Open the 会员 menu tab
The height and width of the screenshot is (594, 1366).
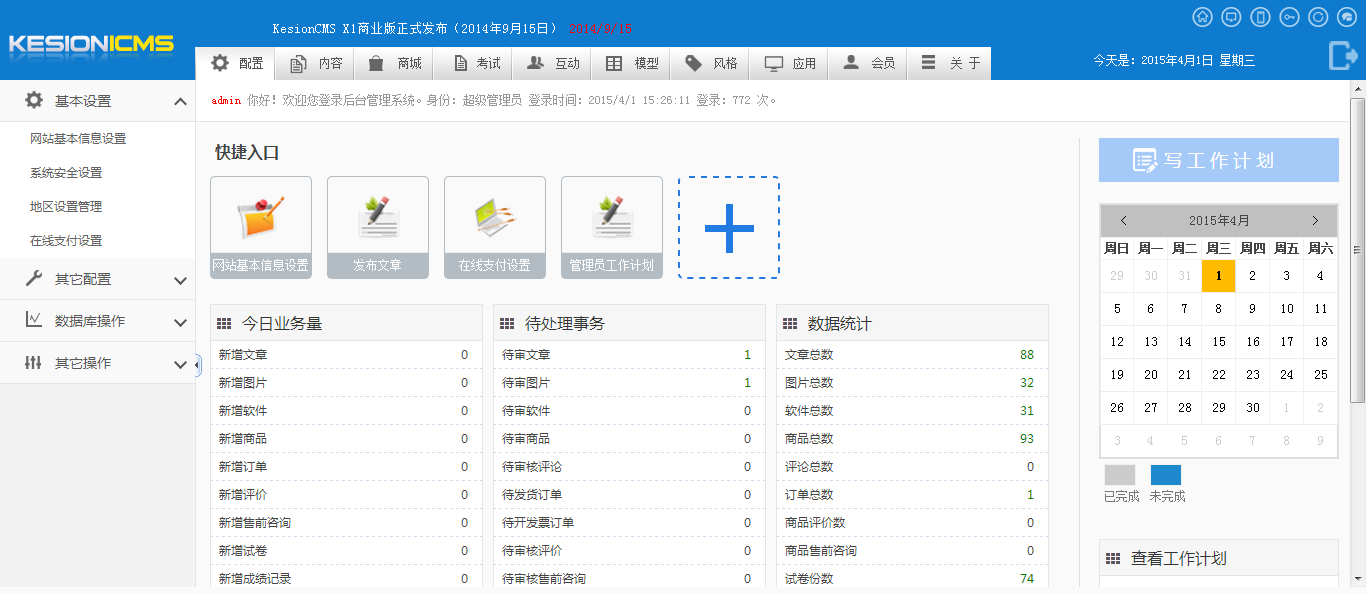pyautogui.click(x=867, y=63)
